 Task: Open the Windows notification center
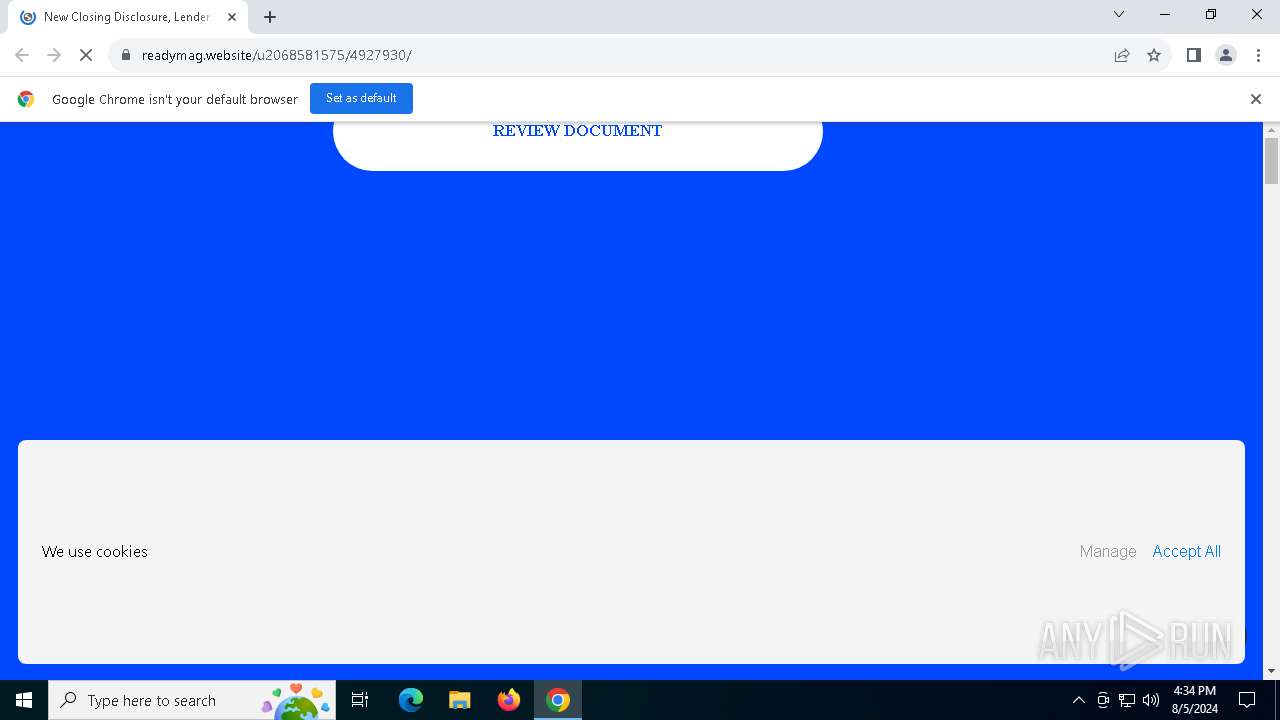[x=1247, y=700]
